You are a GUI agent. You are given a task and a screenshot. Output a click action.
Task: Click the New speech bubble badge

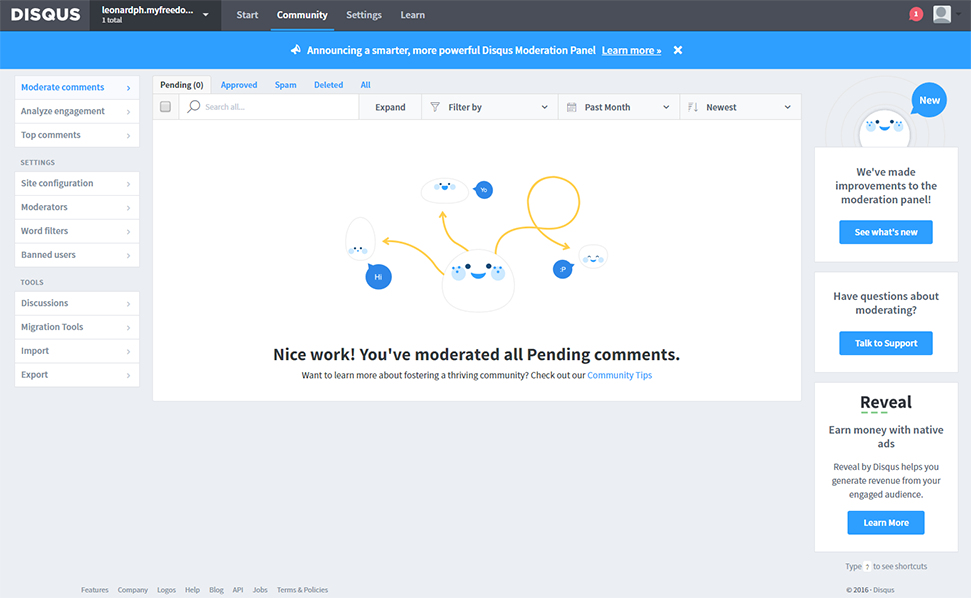click(929, 100)
